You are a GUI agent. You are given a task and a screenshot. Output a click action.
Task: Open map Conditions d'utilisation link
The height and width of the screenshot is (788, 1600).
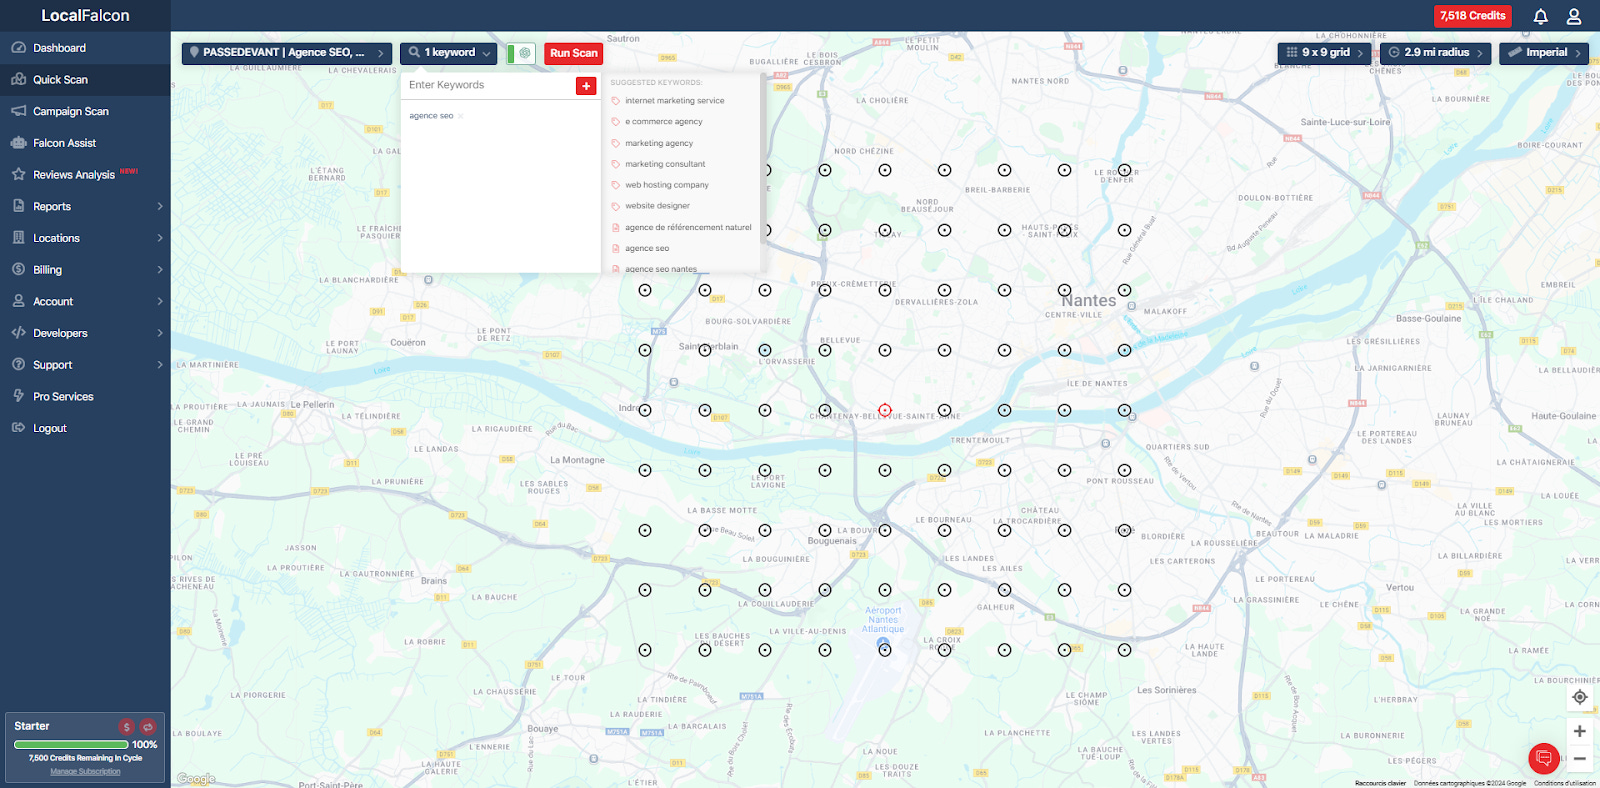coord(1565,783)
